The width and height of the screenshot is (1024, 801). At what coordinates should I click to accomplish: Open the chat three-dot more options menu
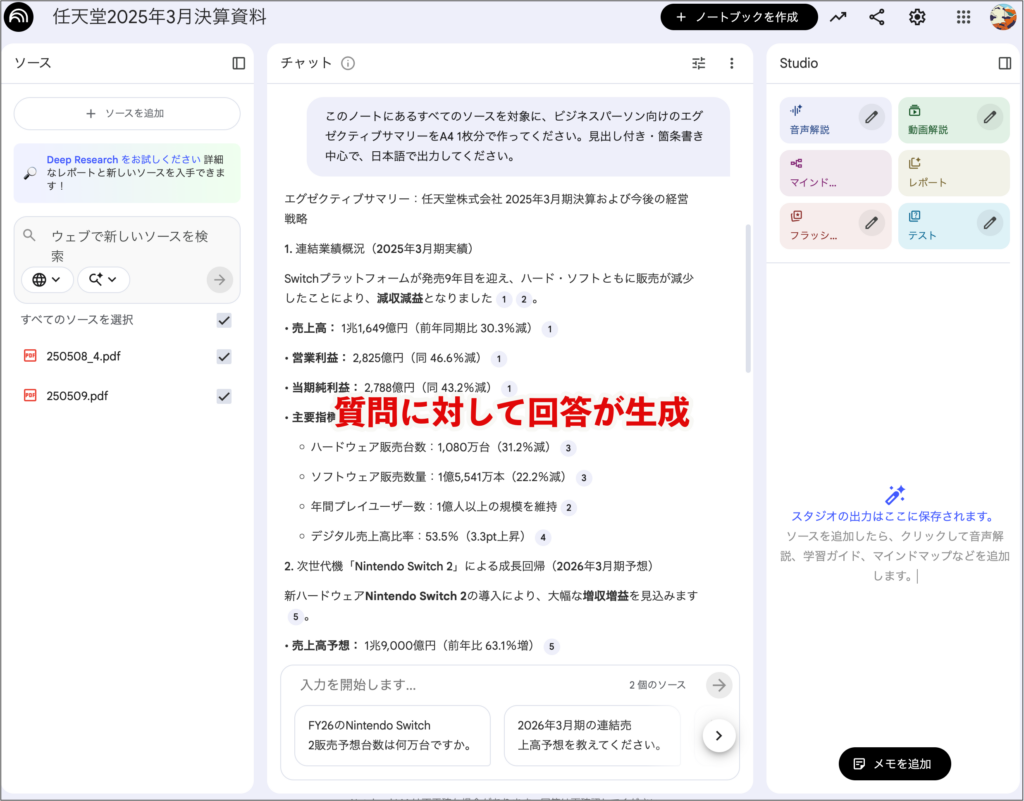coord(731,63)
